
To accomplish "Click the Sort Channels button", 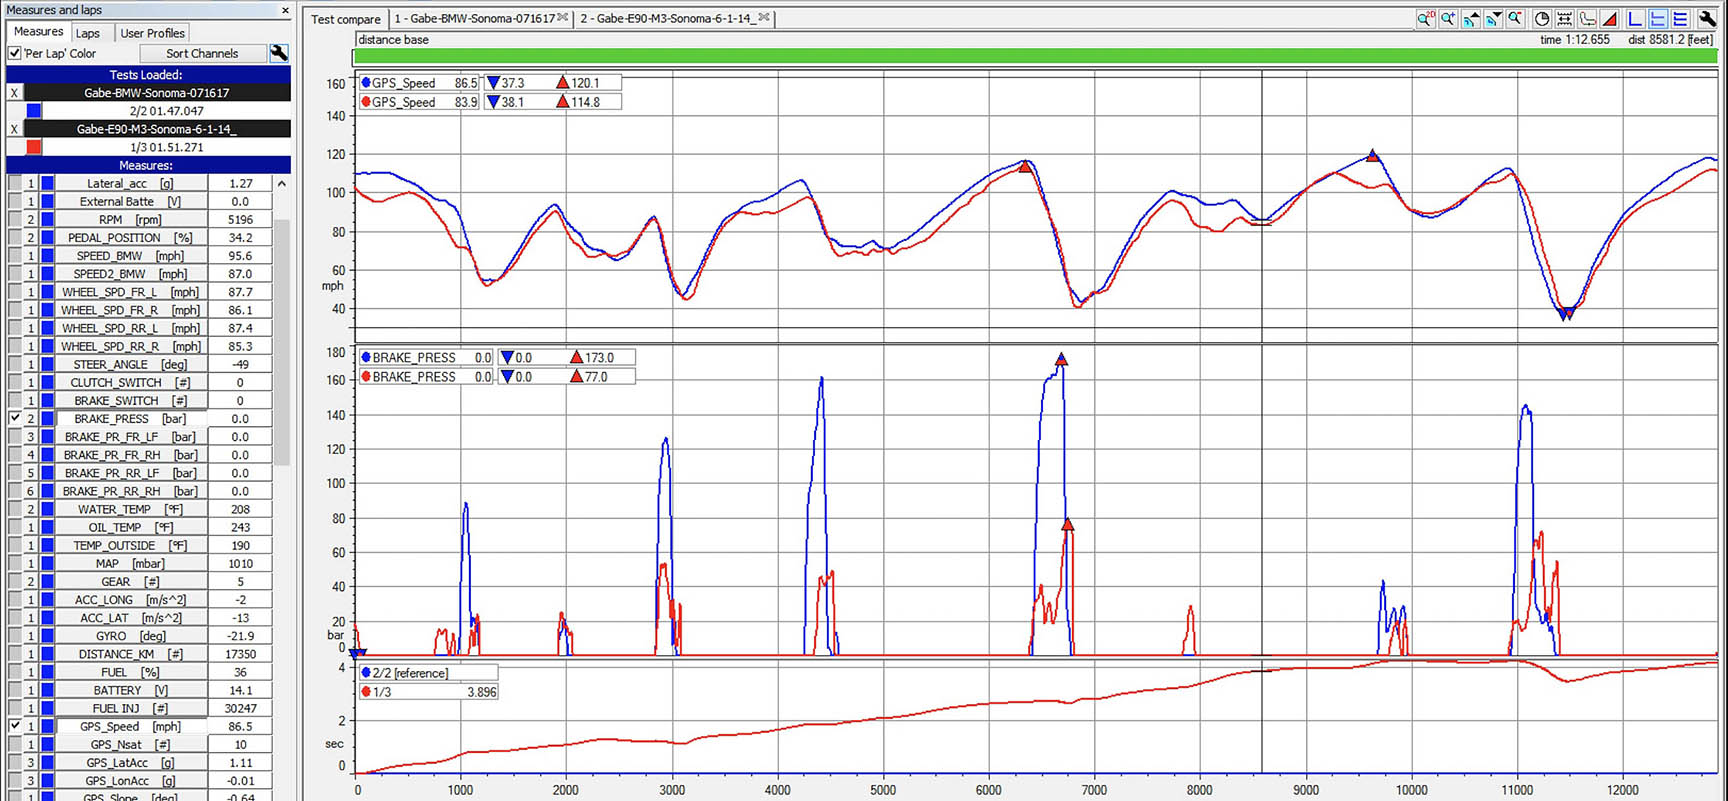I will 202,53.
